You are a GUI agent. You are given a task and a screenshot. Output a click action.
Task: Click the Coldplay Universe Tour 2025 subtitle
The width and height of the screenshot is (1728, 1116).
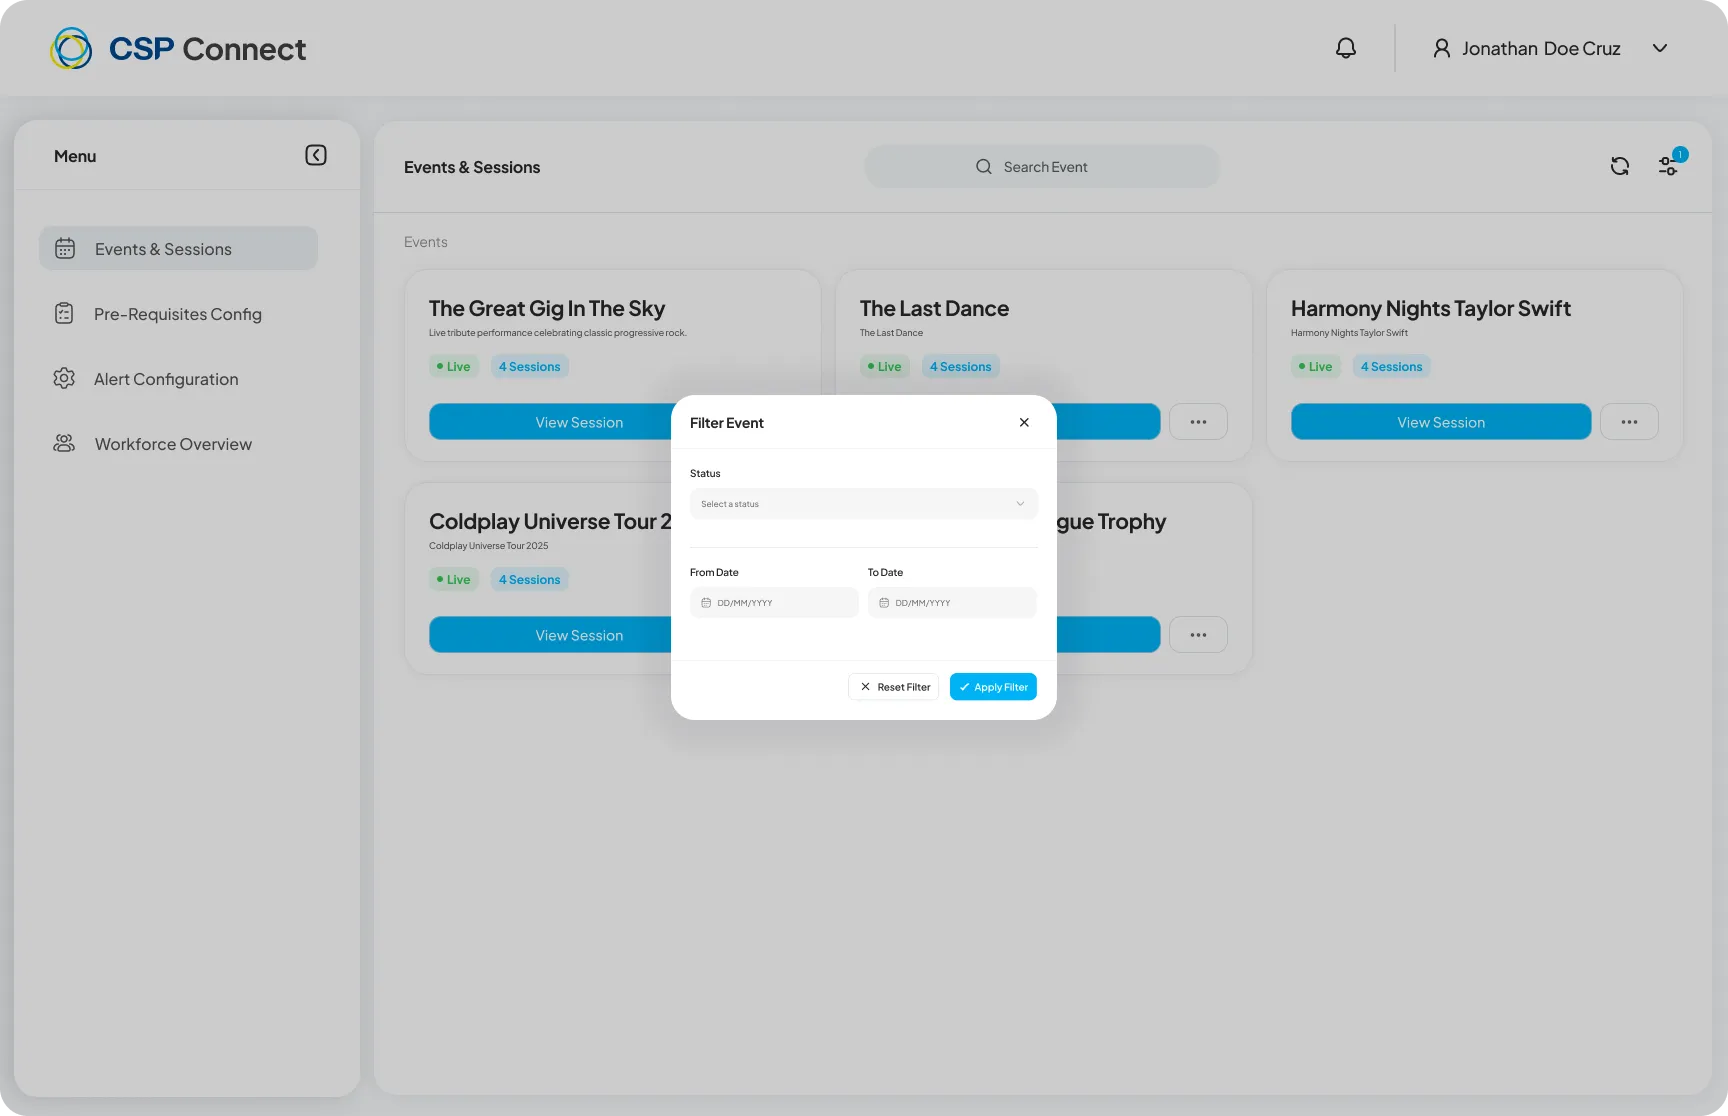[489, 546]
